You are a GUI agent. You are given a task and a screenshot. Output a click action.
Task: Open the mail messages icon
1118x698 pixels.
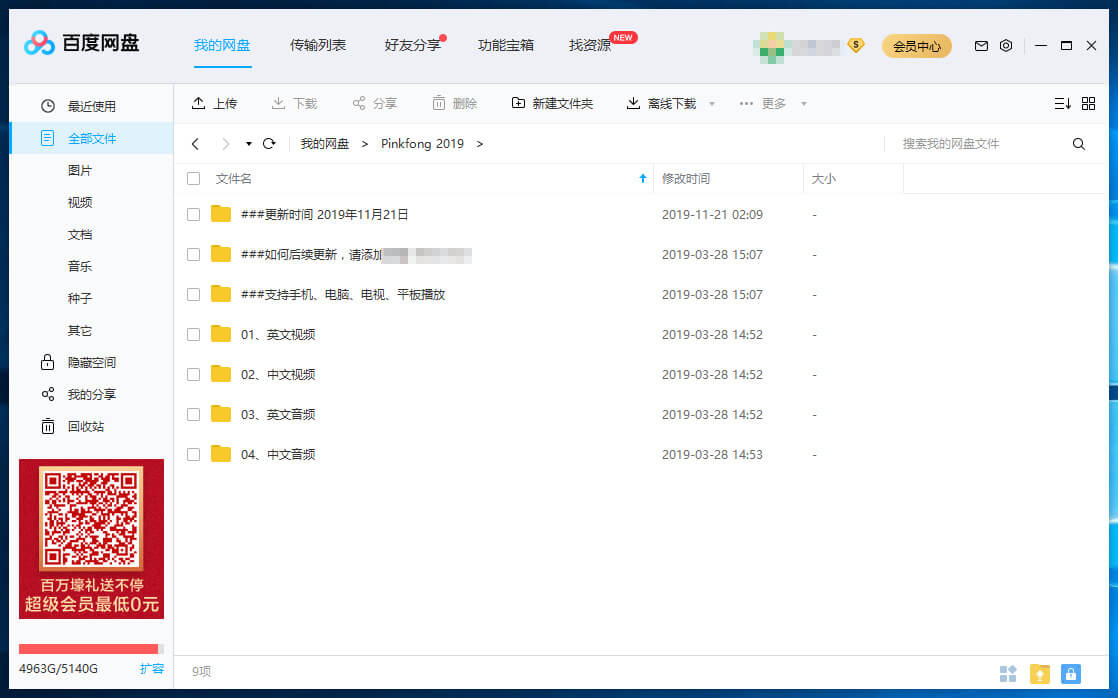[x=981, y=46]
